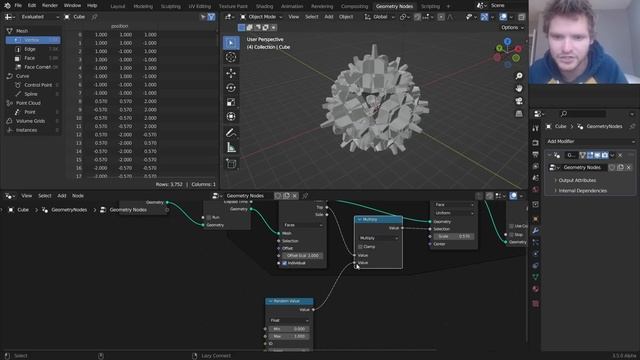The width and height of the screenshot is (640, 360).
Task: Click the Scale value field on the Scale Elements node
Action: [454, 236]
